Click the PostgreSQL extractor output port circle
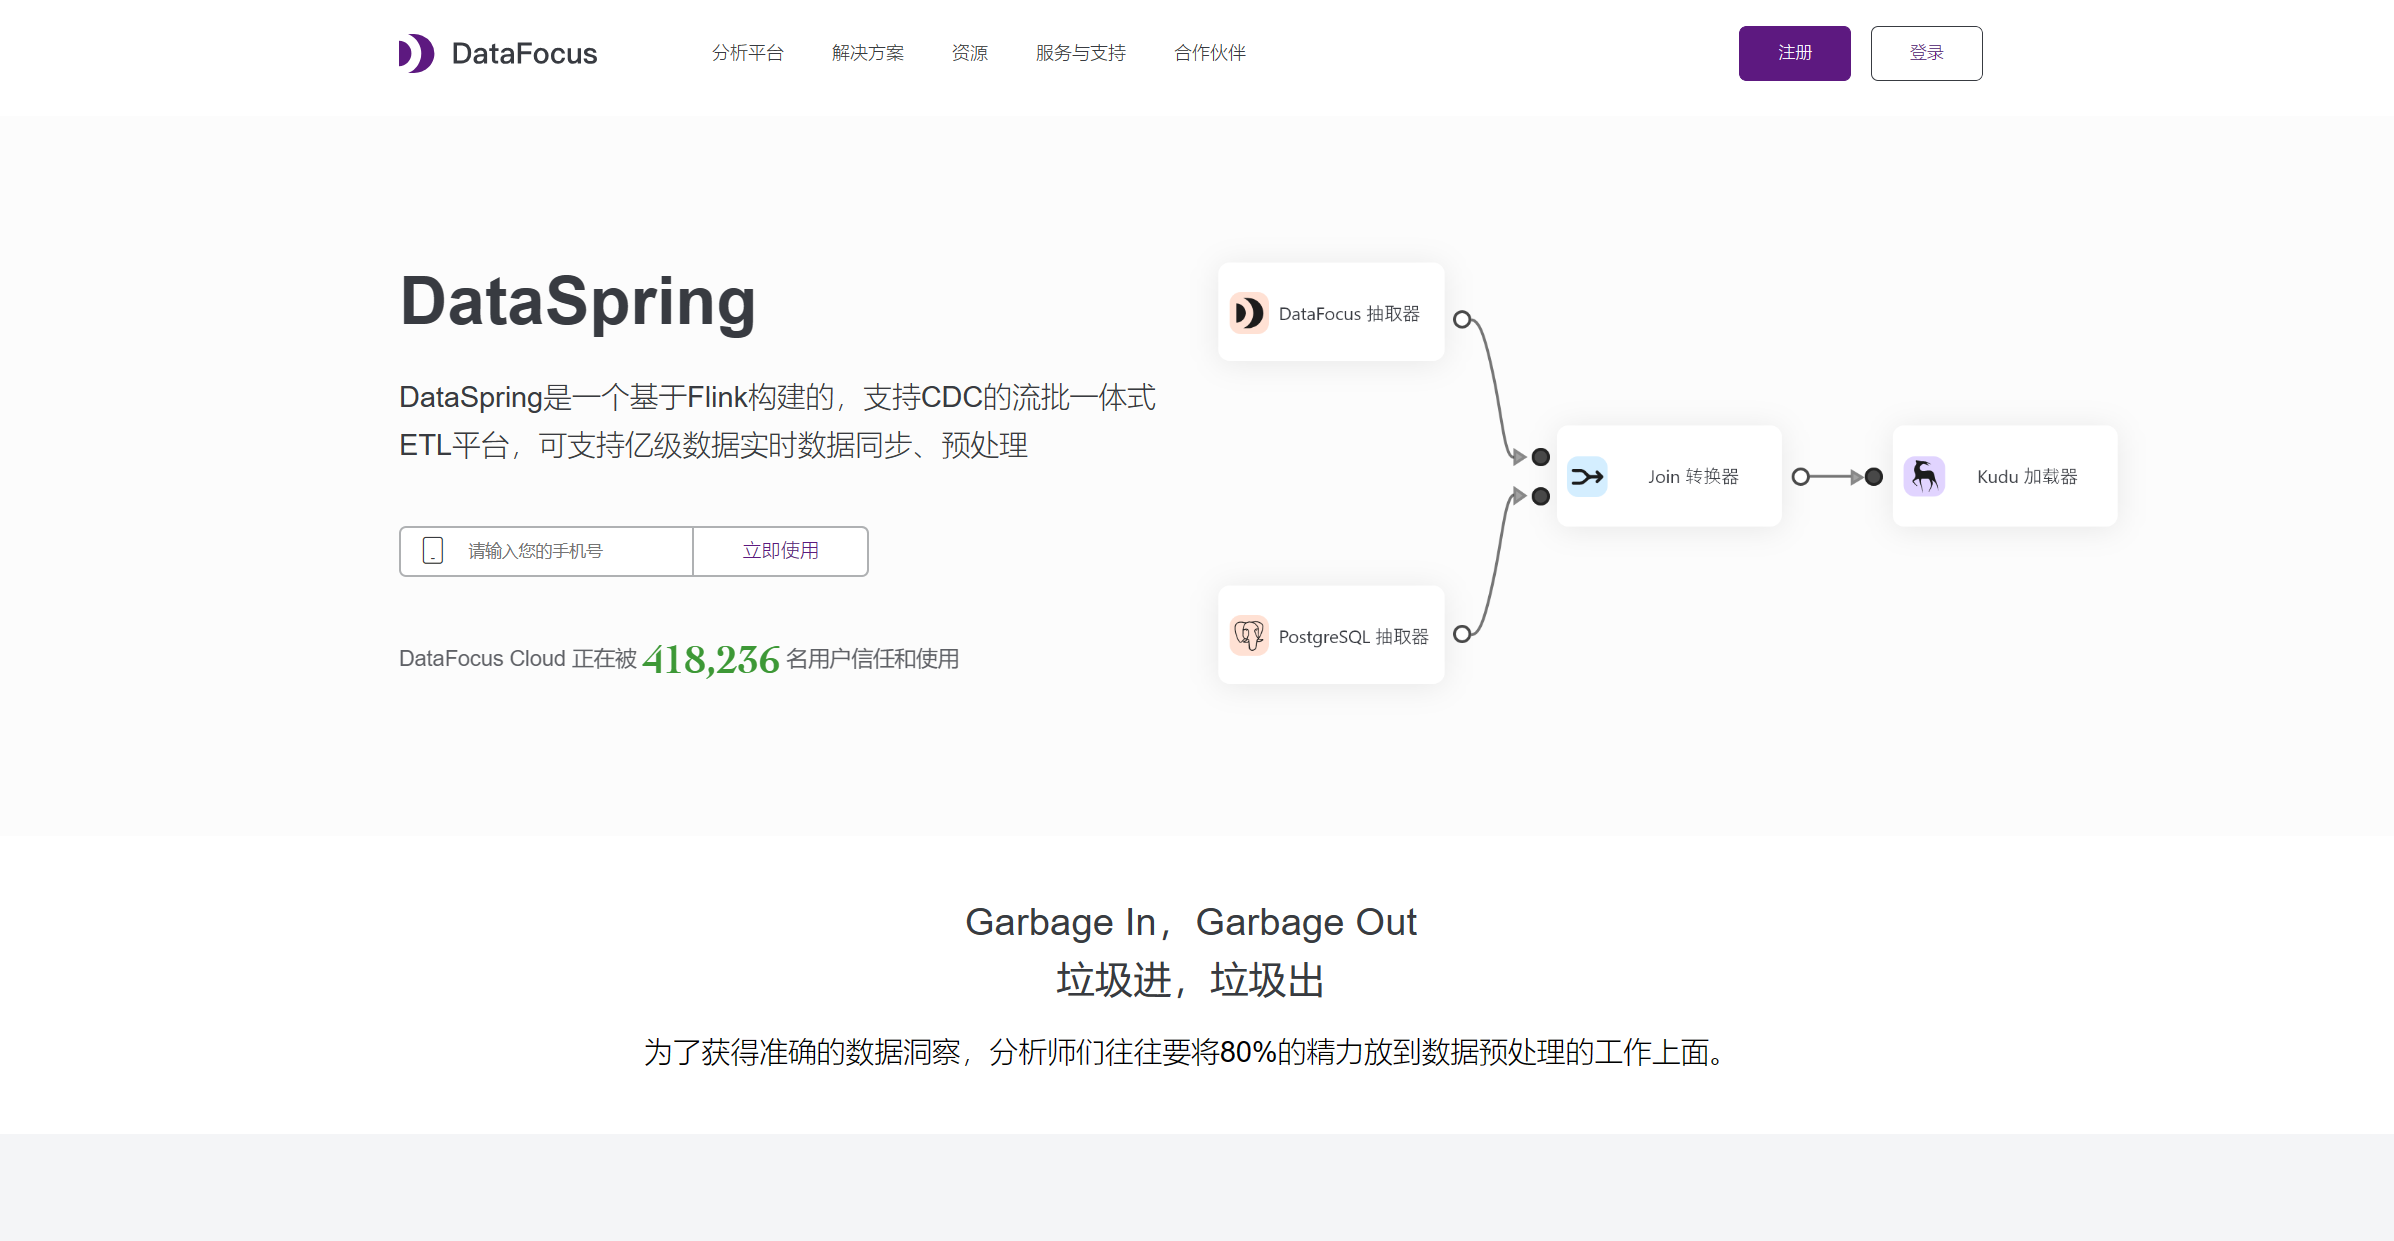Viewport: 2394px width, 1241px height. 1462,634
